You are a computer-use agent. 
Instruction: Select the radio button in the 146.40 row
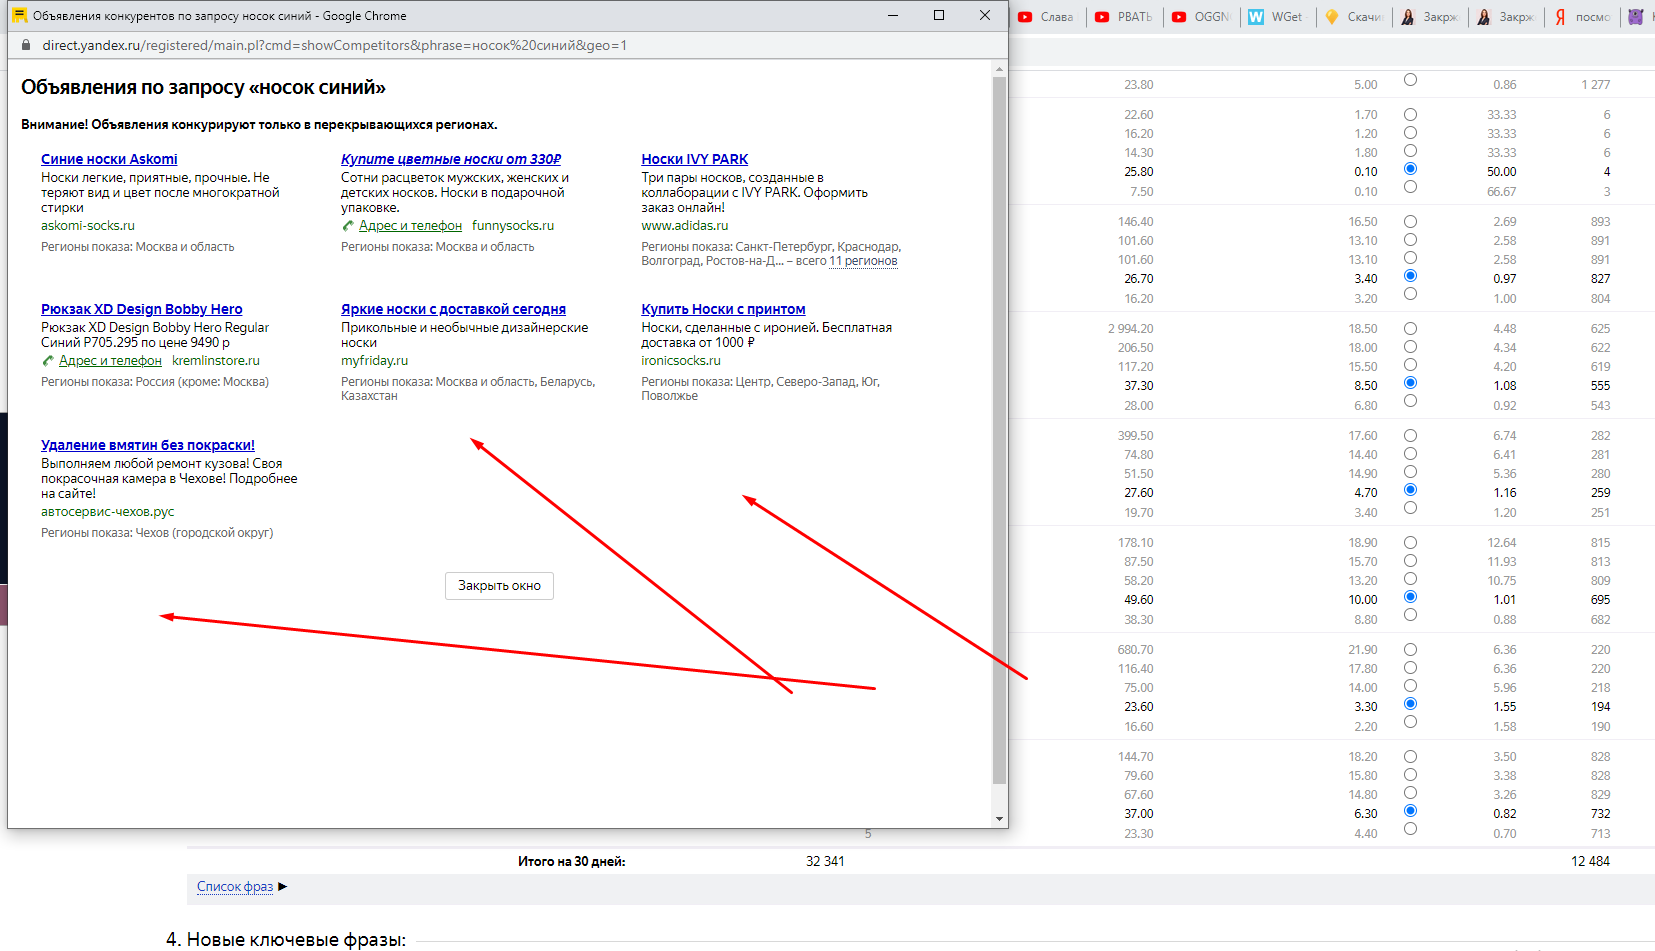point(1410,221)
